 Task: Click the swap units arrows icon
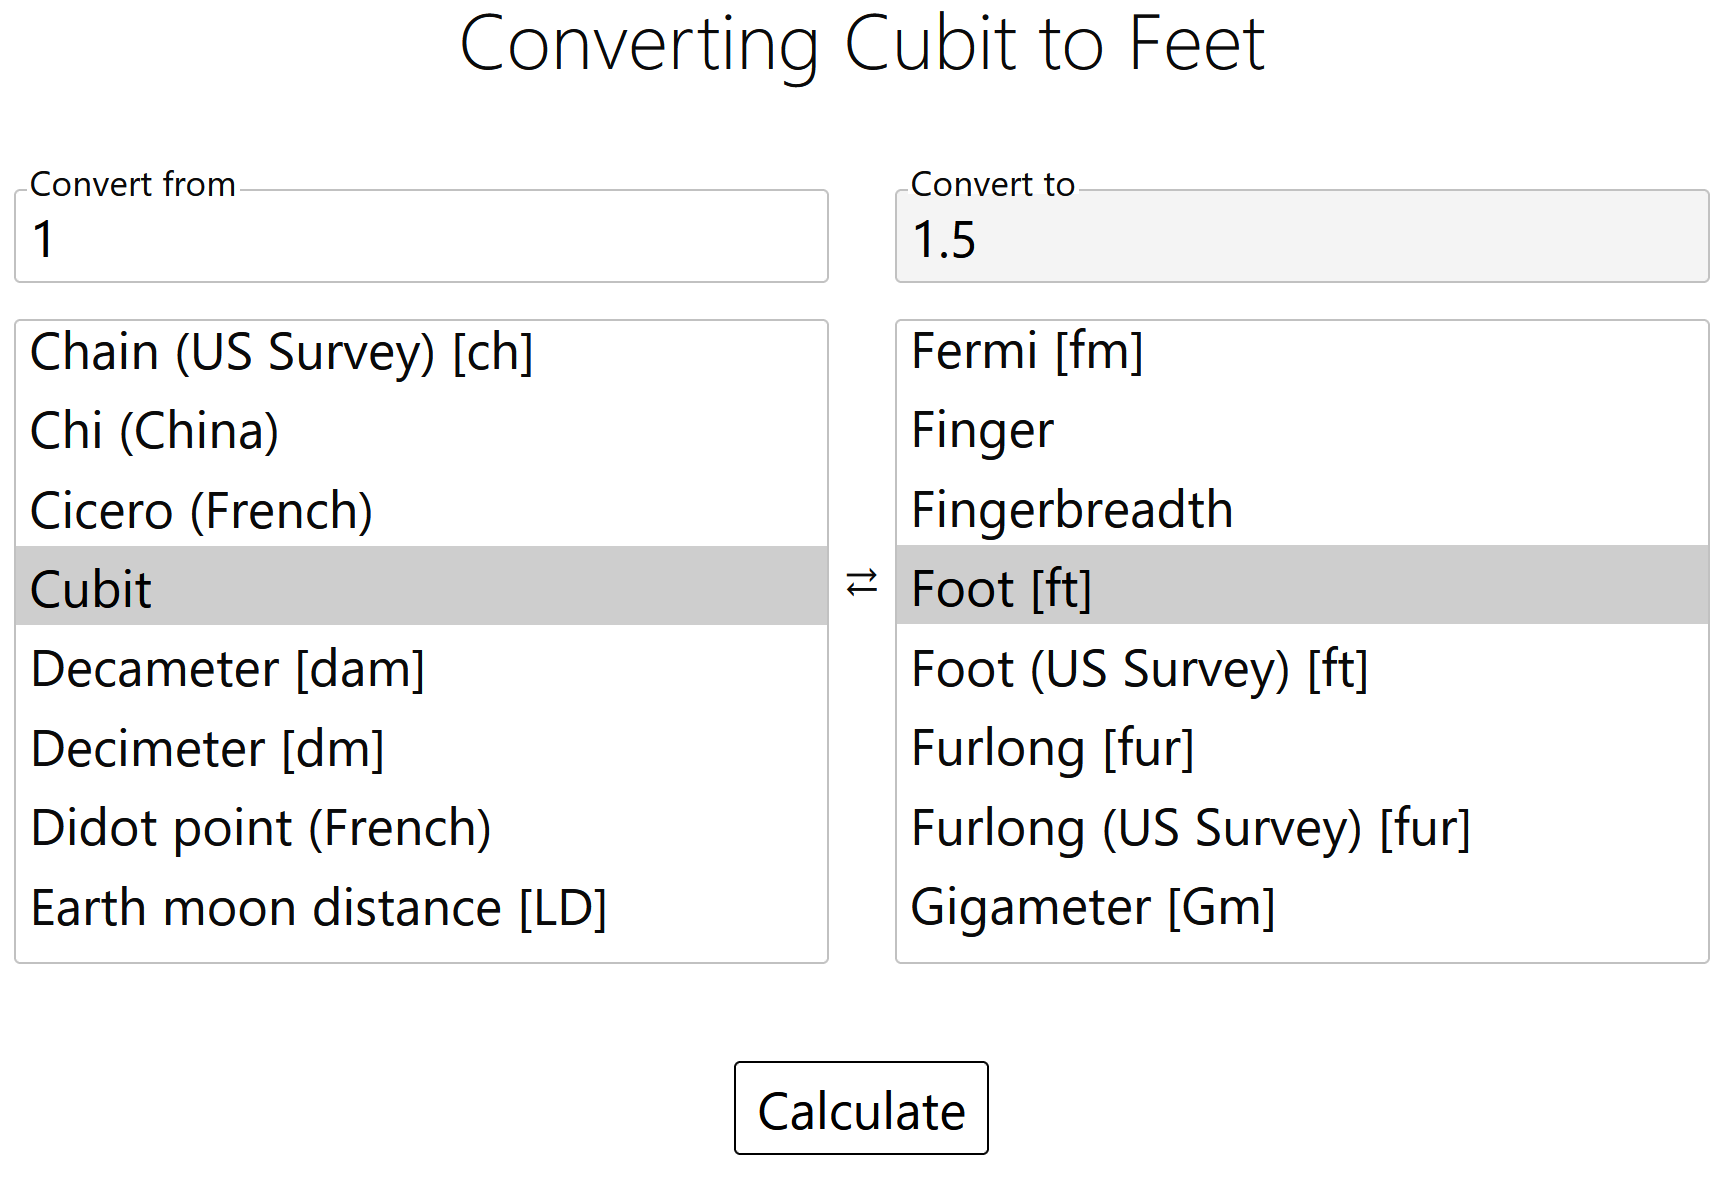point(861,583)
